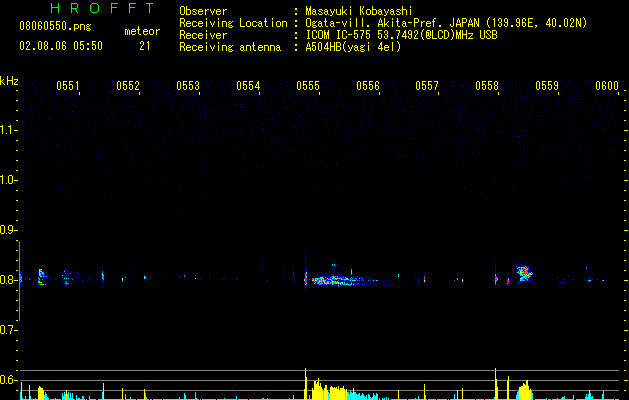The image size is (629, 400).
Task: Click the date stamp 02.08.06 05:50
Action: pyautogui.click(x=61, y=46)
